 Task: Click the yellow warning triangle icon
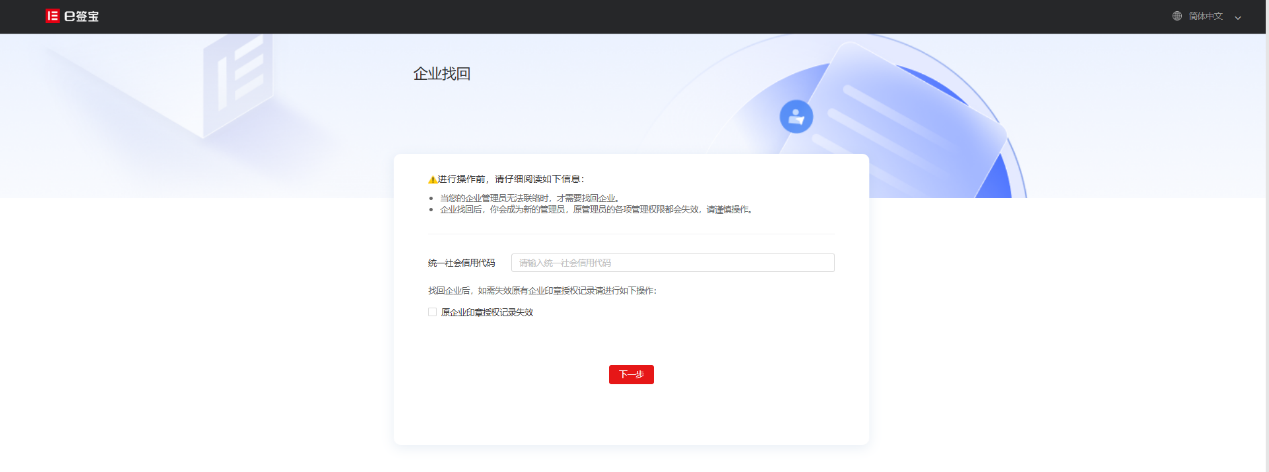(432, 179)
